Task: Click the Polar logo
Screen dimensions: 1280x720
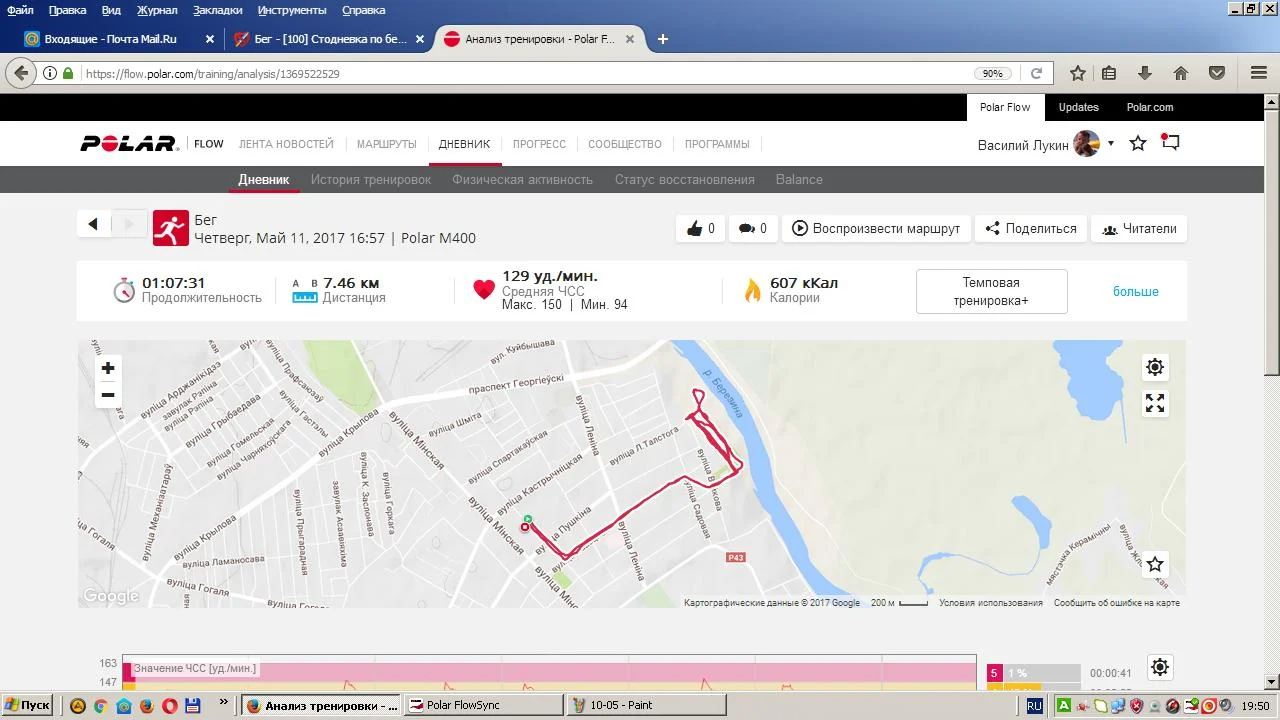Action: (x=128, y=144)
